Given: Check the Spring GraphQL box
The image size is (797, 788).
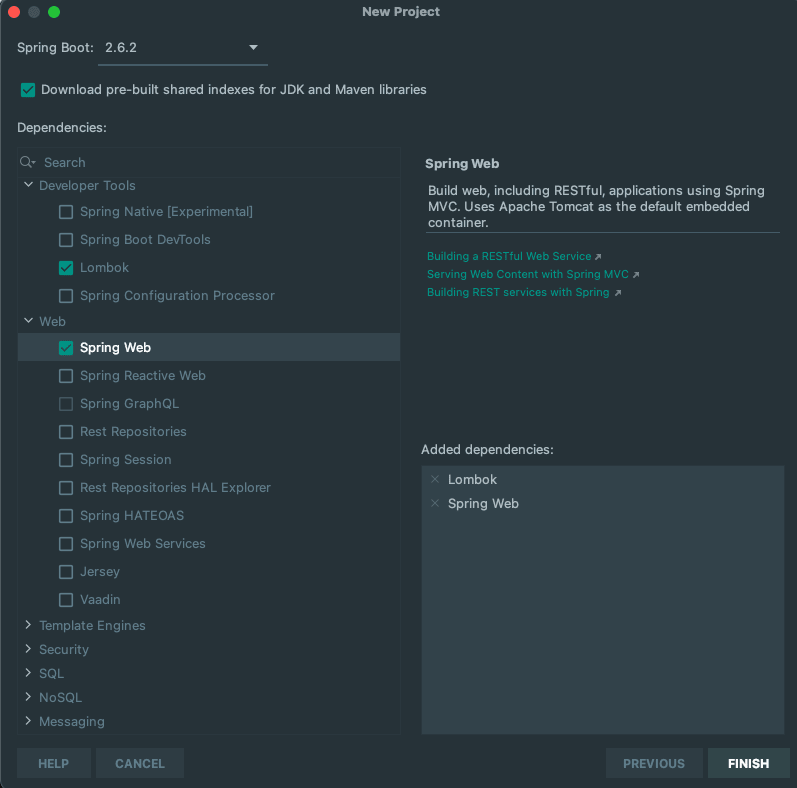Looking at the screenshot, I should pyautogui.click(x=66, y=404).
